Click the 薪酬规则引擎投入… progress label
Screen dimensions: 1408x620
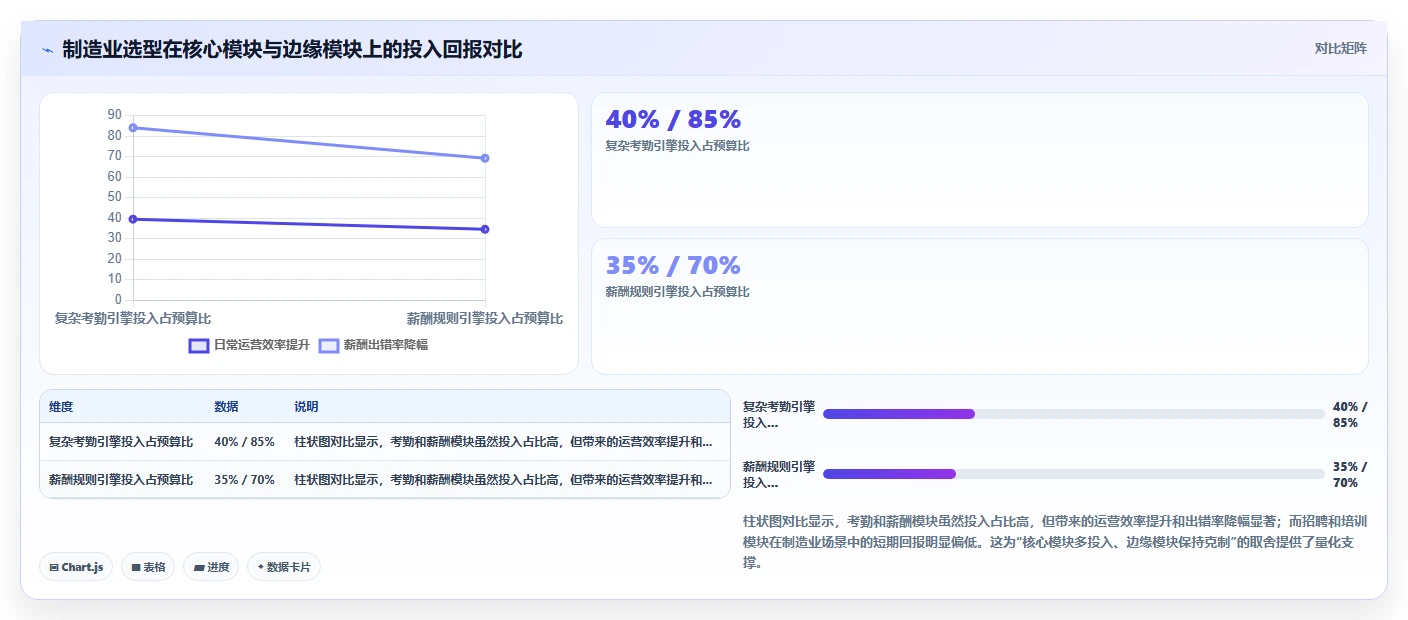tap(779, 475)
